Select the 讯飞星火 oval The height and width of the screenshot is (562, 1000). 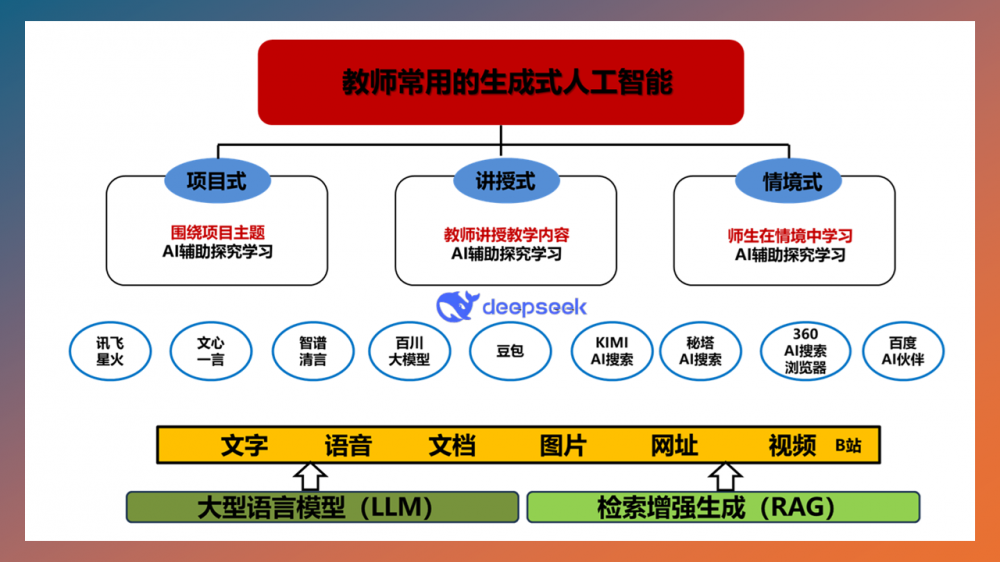[110, 351]
